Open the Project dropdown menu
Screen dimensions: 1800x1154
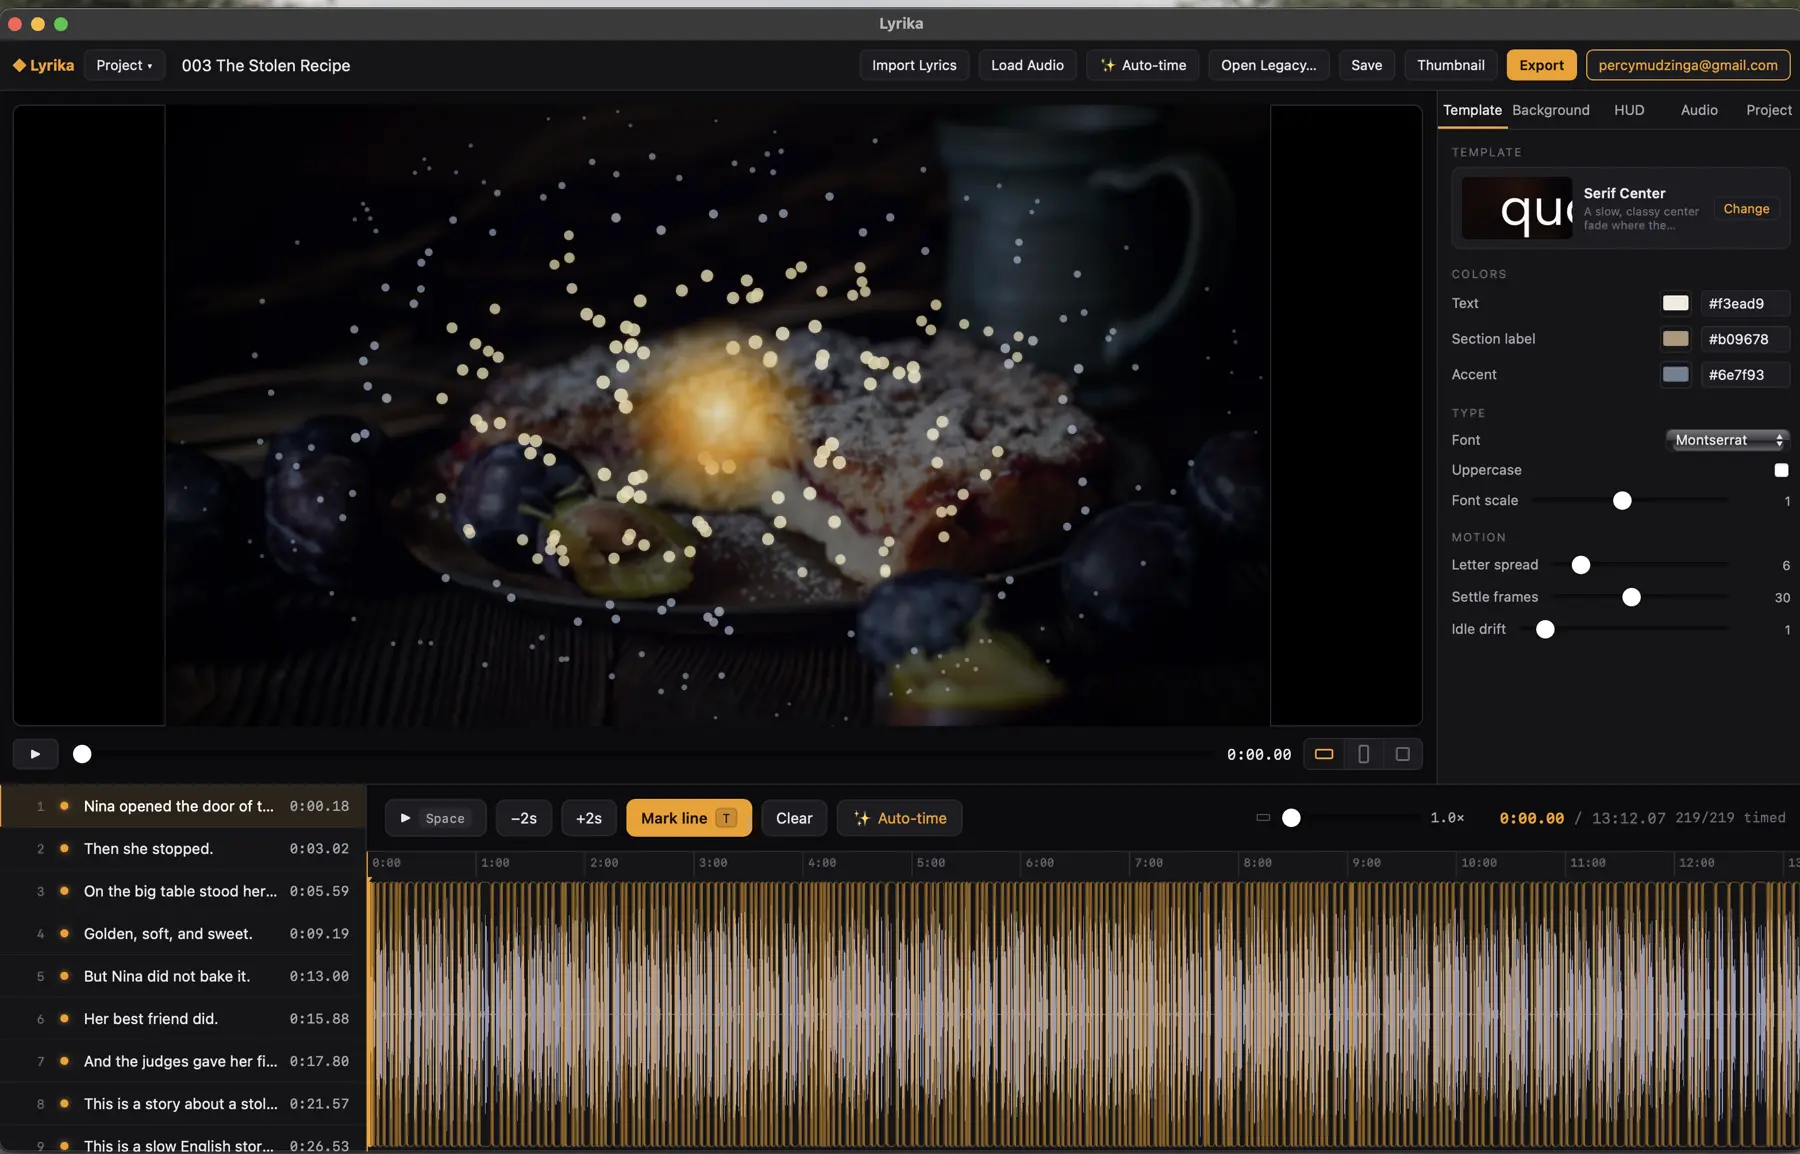coord(124,65)
